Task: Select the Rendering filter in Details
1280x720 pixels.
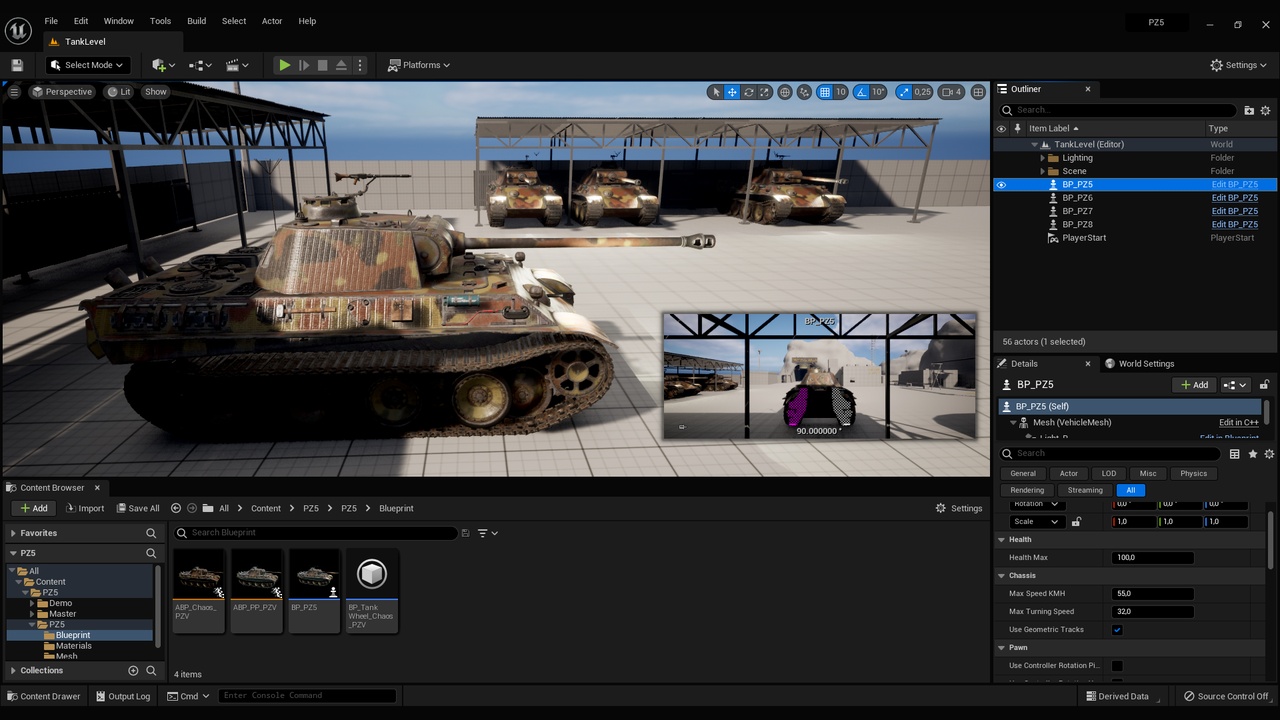Action: [1027, 490]
